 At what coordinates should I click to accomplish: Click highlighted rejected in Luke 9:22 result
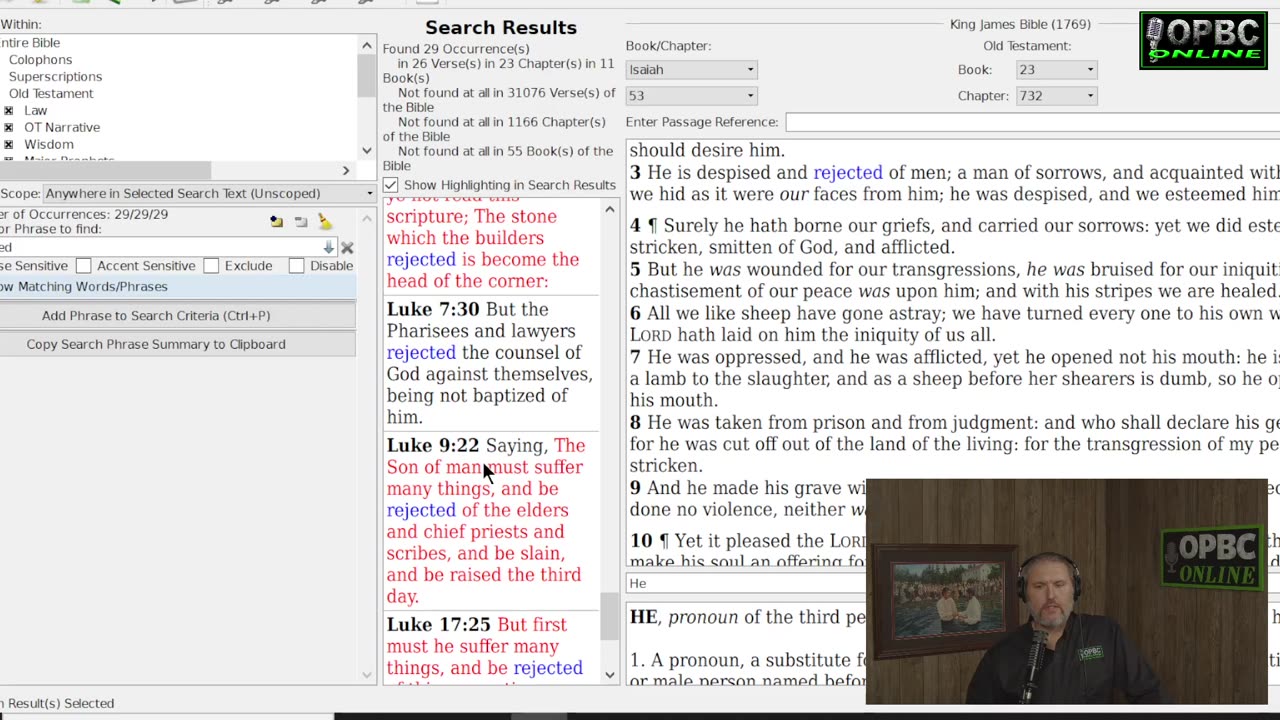tap(421, 510)
